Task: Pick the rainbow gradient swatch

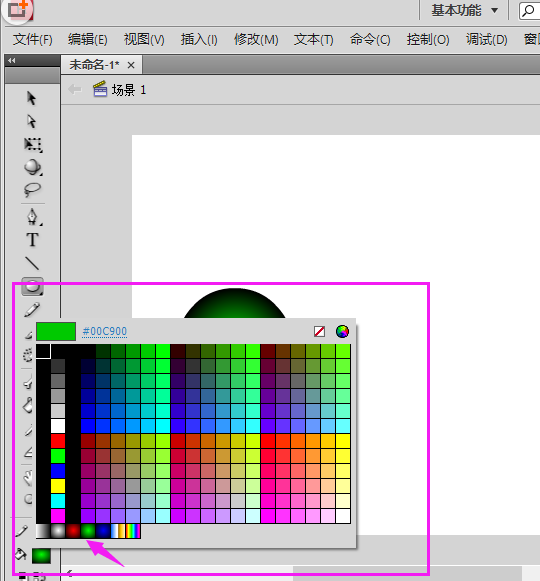Action: (133, 531)
